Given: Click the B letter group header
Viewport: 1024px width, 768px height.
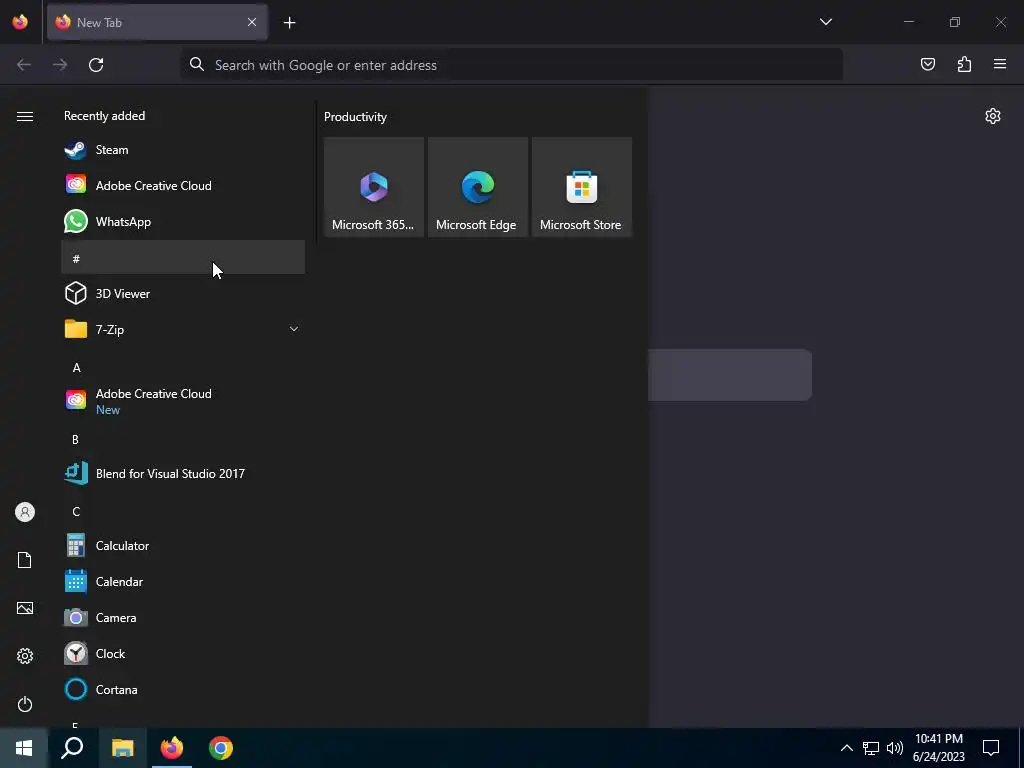Looking at the screenshot, I should (x=183, y=439).
